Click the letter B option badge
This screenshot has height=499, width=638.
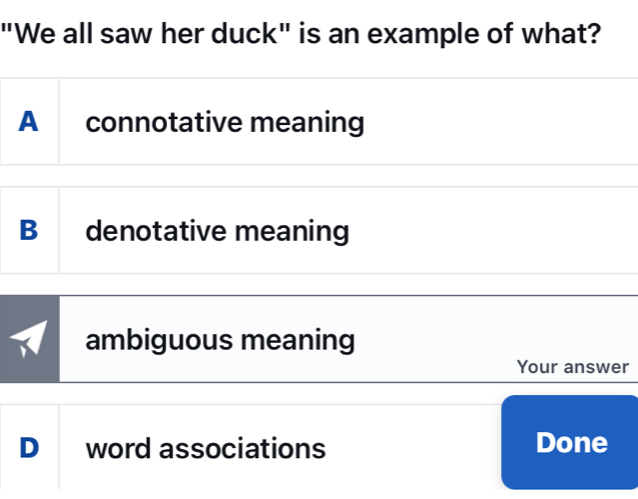[29, 231]
